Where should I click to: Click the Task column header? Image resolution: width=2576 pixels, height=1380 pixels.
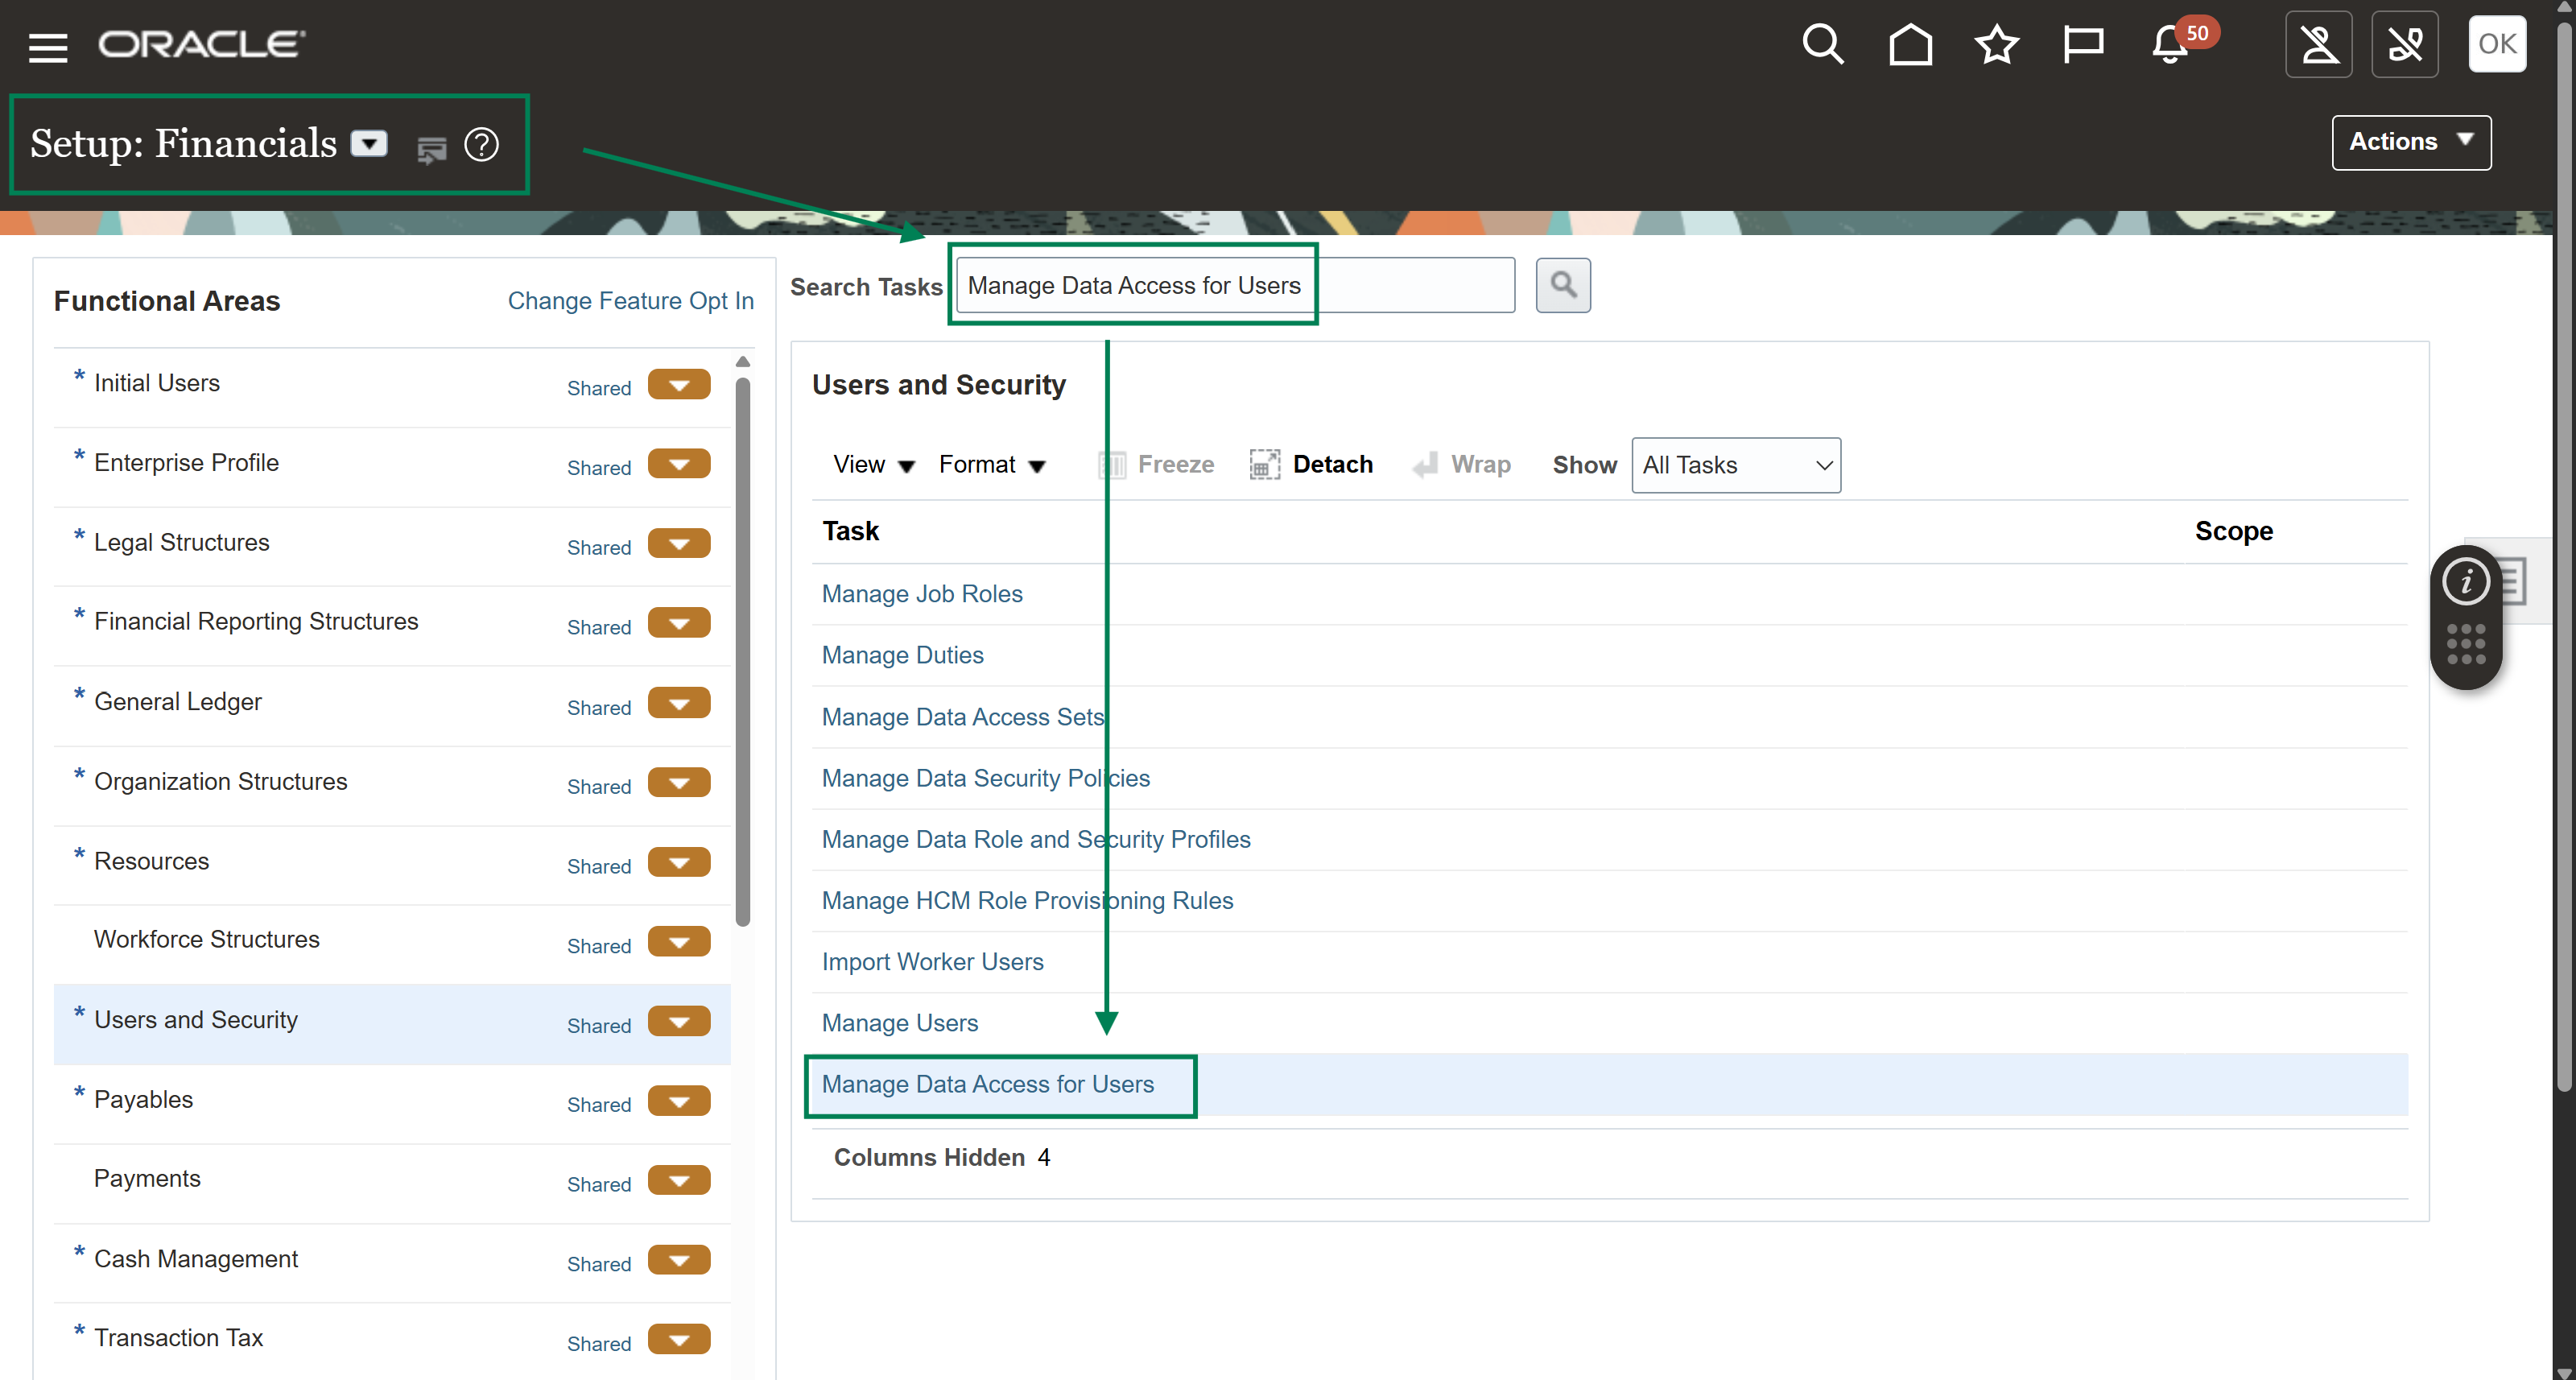pyautogui.click(x=850, y=531)
